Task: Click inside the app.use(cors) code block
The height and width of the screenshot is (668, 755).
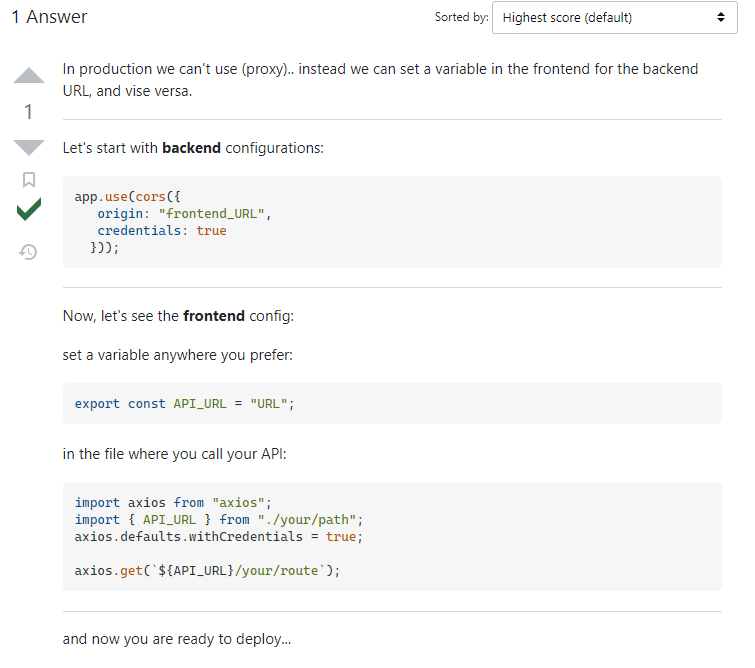Action: (x=392, y=222)
